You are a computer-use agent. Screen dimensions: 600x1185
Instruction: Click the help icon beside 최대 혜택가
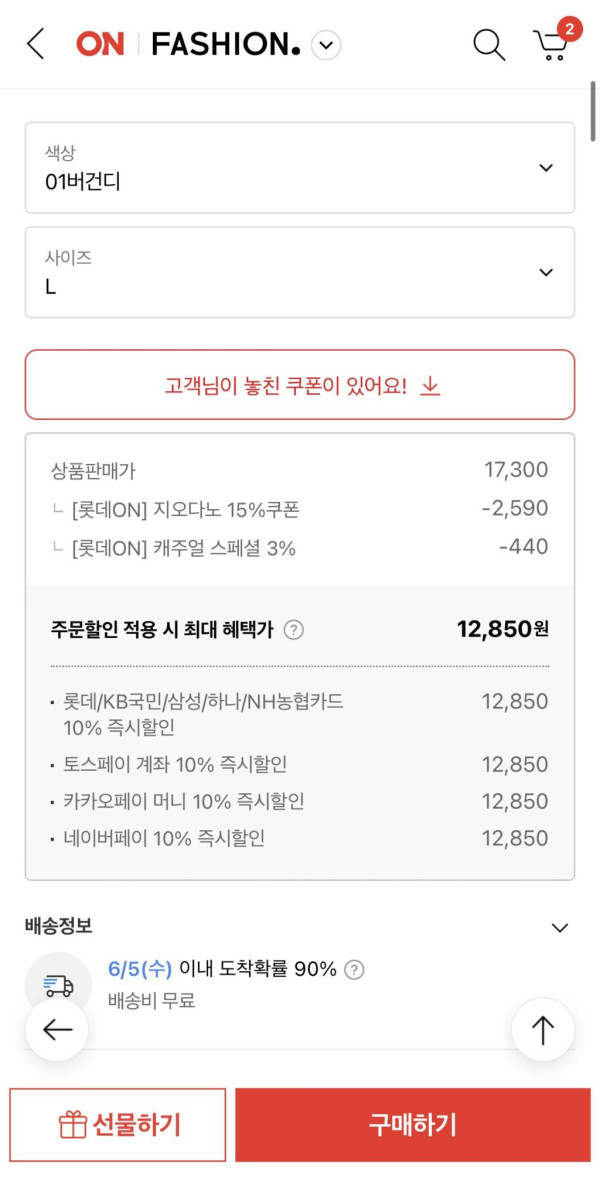click(293, 630)
